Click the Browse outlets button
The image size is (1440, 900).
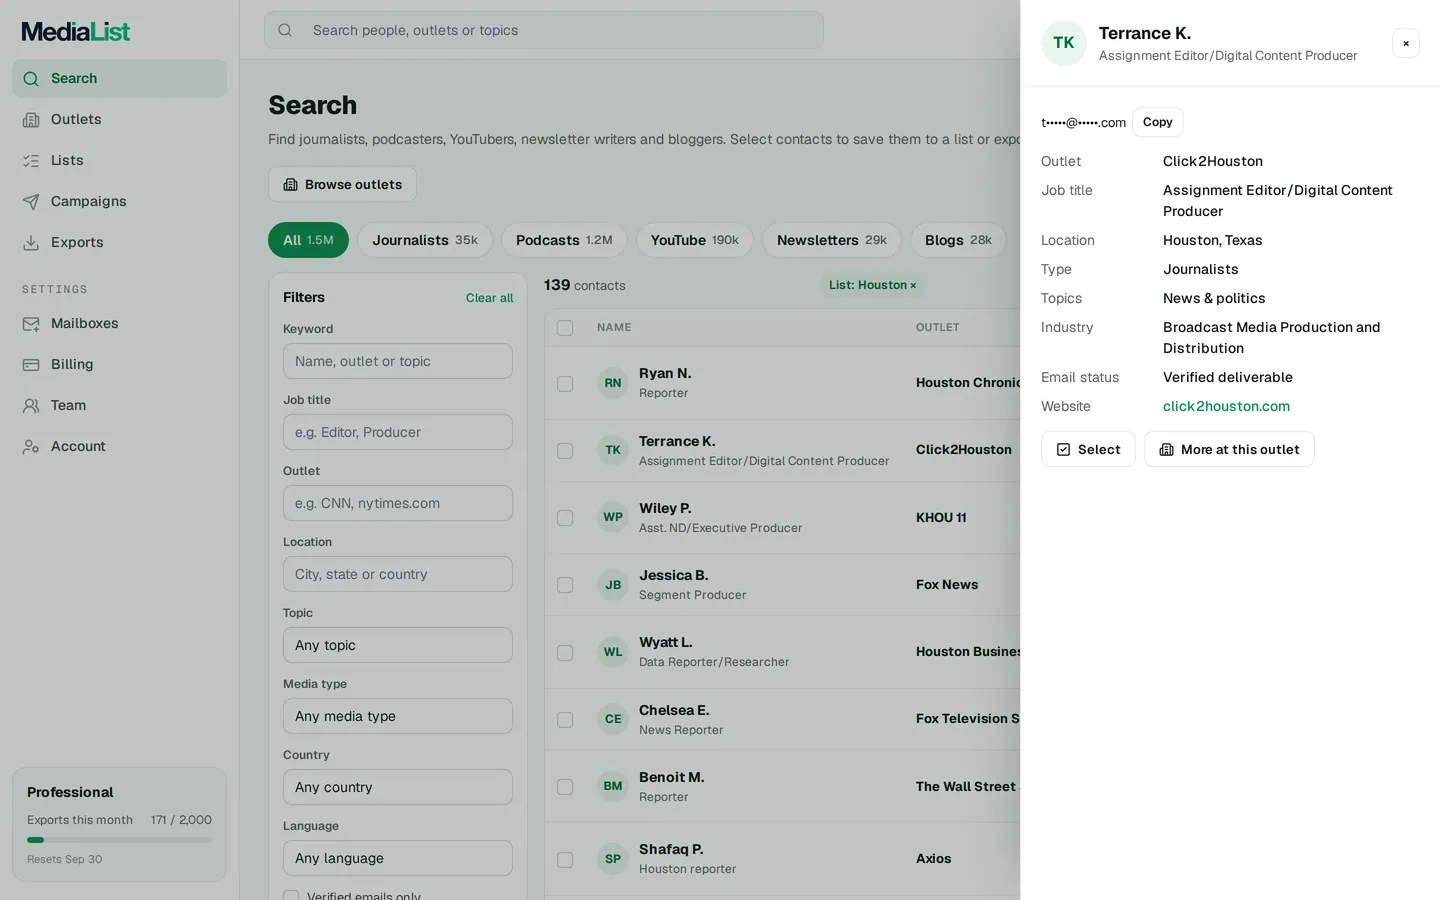343,184
